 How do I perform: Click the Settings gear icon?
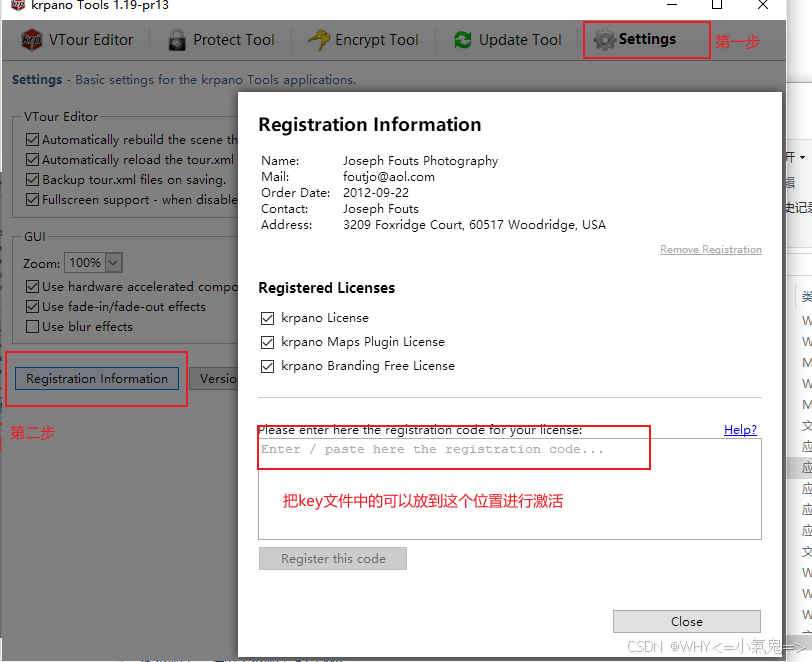(x=604, y=40)
